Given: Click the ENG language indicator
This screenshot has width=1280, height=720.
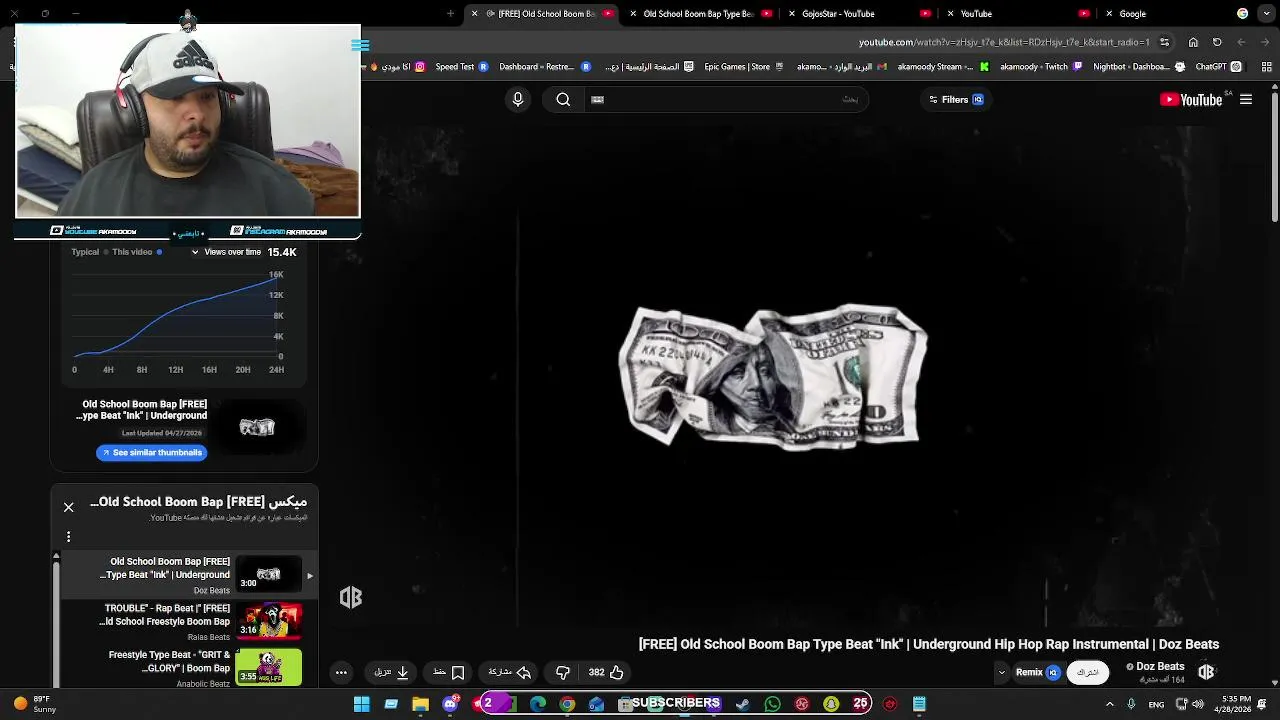Looking at the screenshot, I should click(x=1156, y=705).
